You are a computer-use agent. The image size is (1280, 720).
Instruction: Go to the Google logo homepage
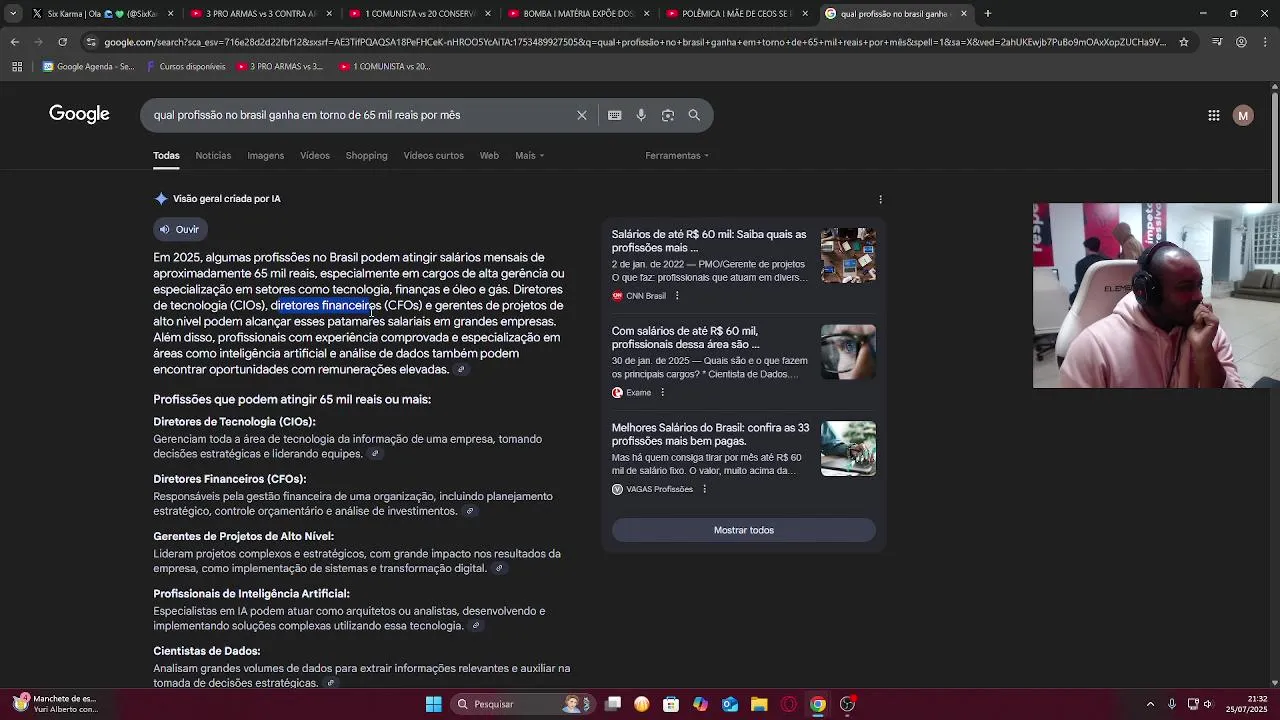[x=79, y=114]
